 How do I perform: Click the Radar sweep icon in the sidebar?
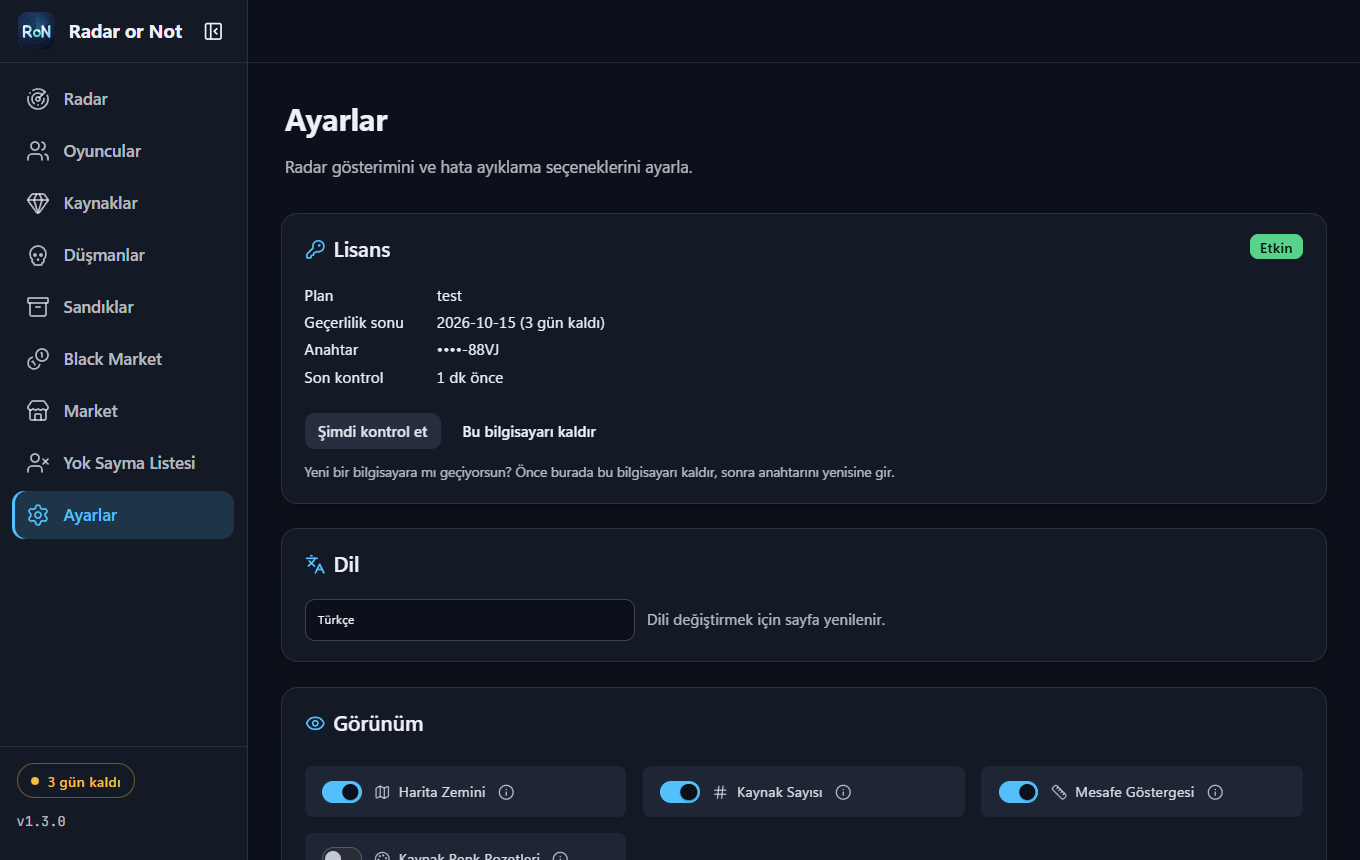pyautogui.click(x=38, y=99)
